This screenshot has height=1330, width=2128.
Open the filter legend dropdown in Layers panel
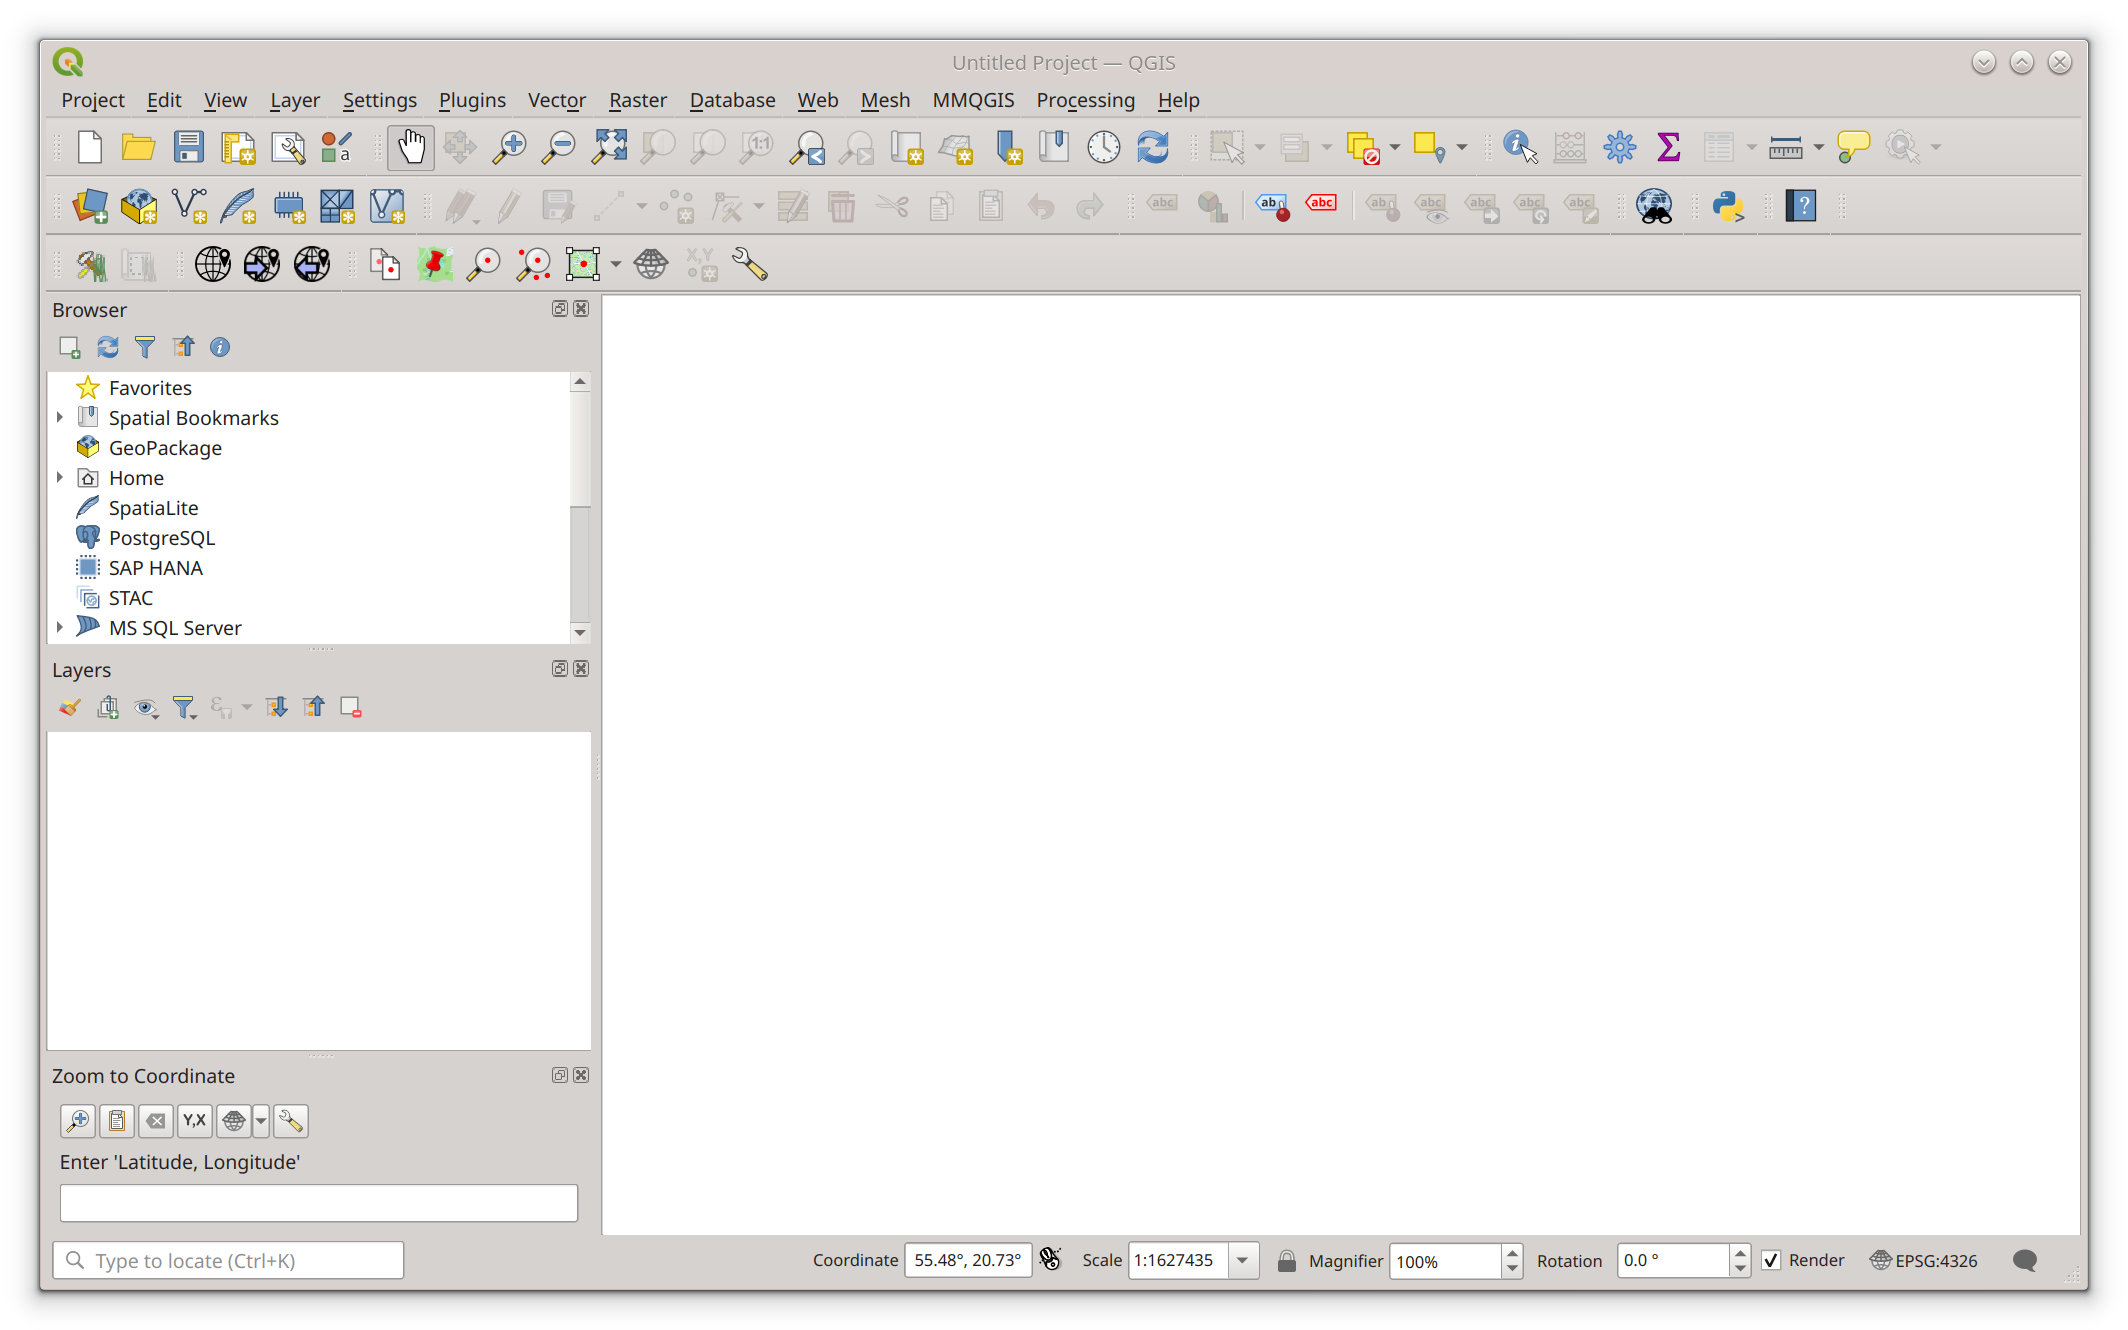[x=184, y=708]
